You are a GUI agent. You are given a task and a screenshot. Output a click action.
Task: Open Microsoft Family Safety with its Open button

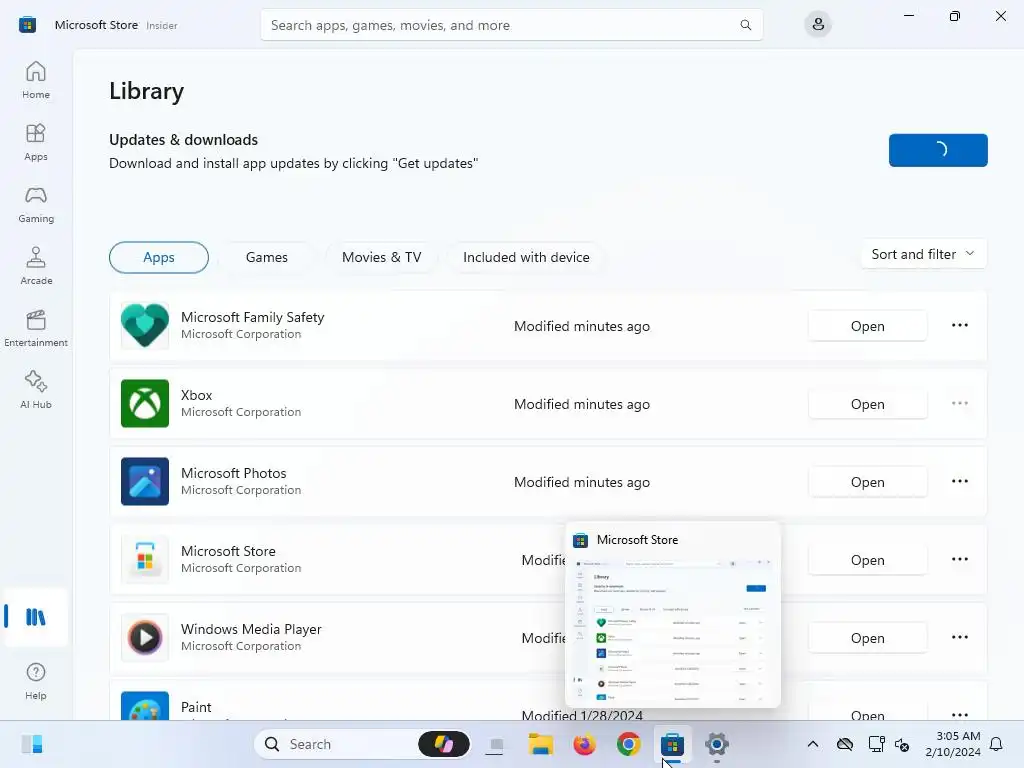[867, 326]
